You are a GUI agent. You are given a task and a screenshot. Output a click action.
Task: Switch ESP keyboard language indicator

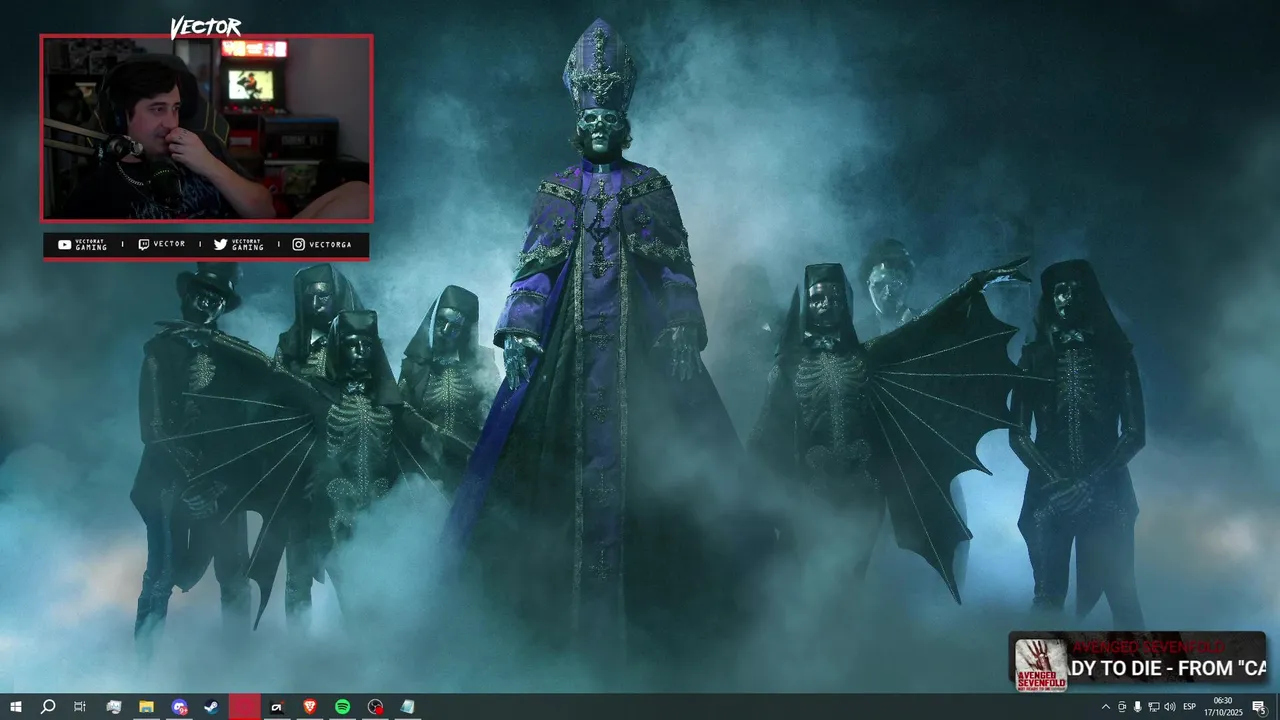(1190, 707)
